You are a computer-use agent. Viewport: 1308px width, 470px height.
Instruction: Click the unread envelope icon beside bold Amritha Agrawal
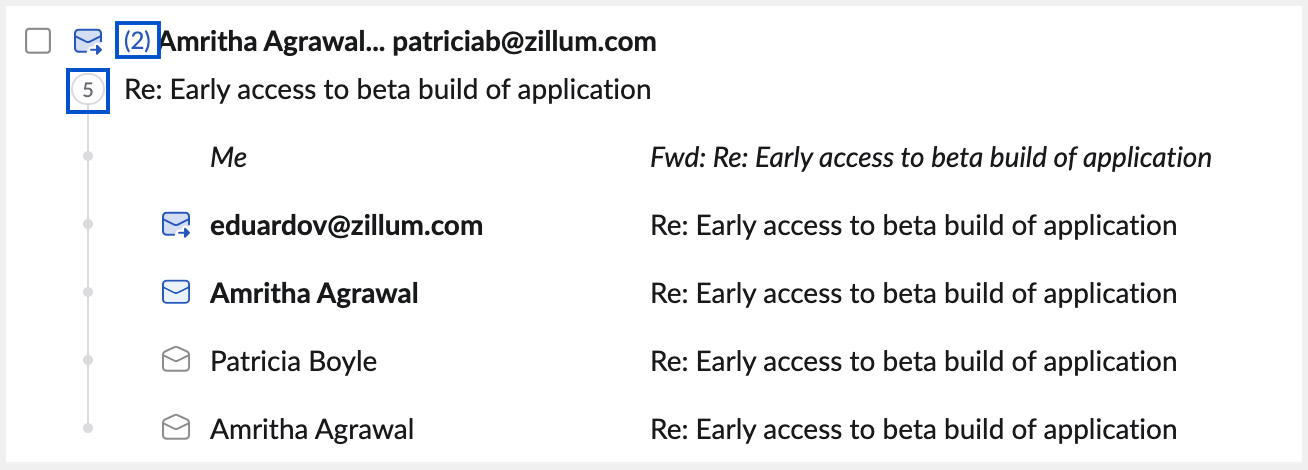click(x=176, y=293)
